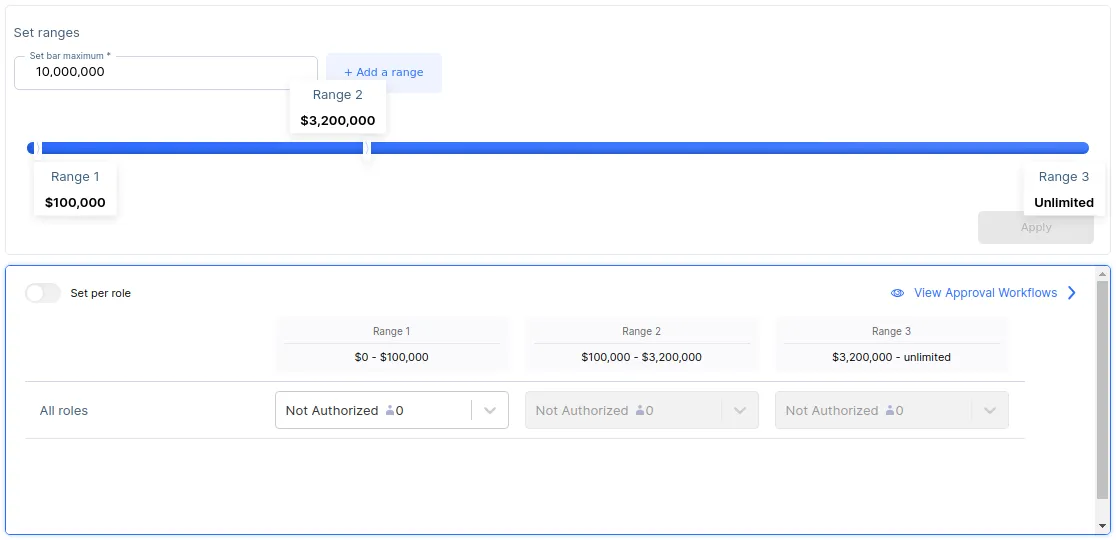The image size is (1116, 540).
Task: Open the View Approval Workflows link
Action: pyautogui.click(x=985, y=293)
